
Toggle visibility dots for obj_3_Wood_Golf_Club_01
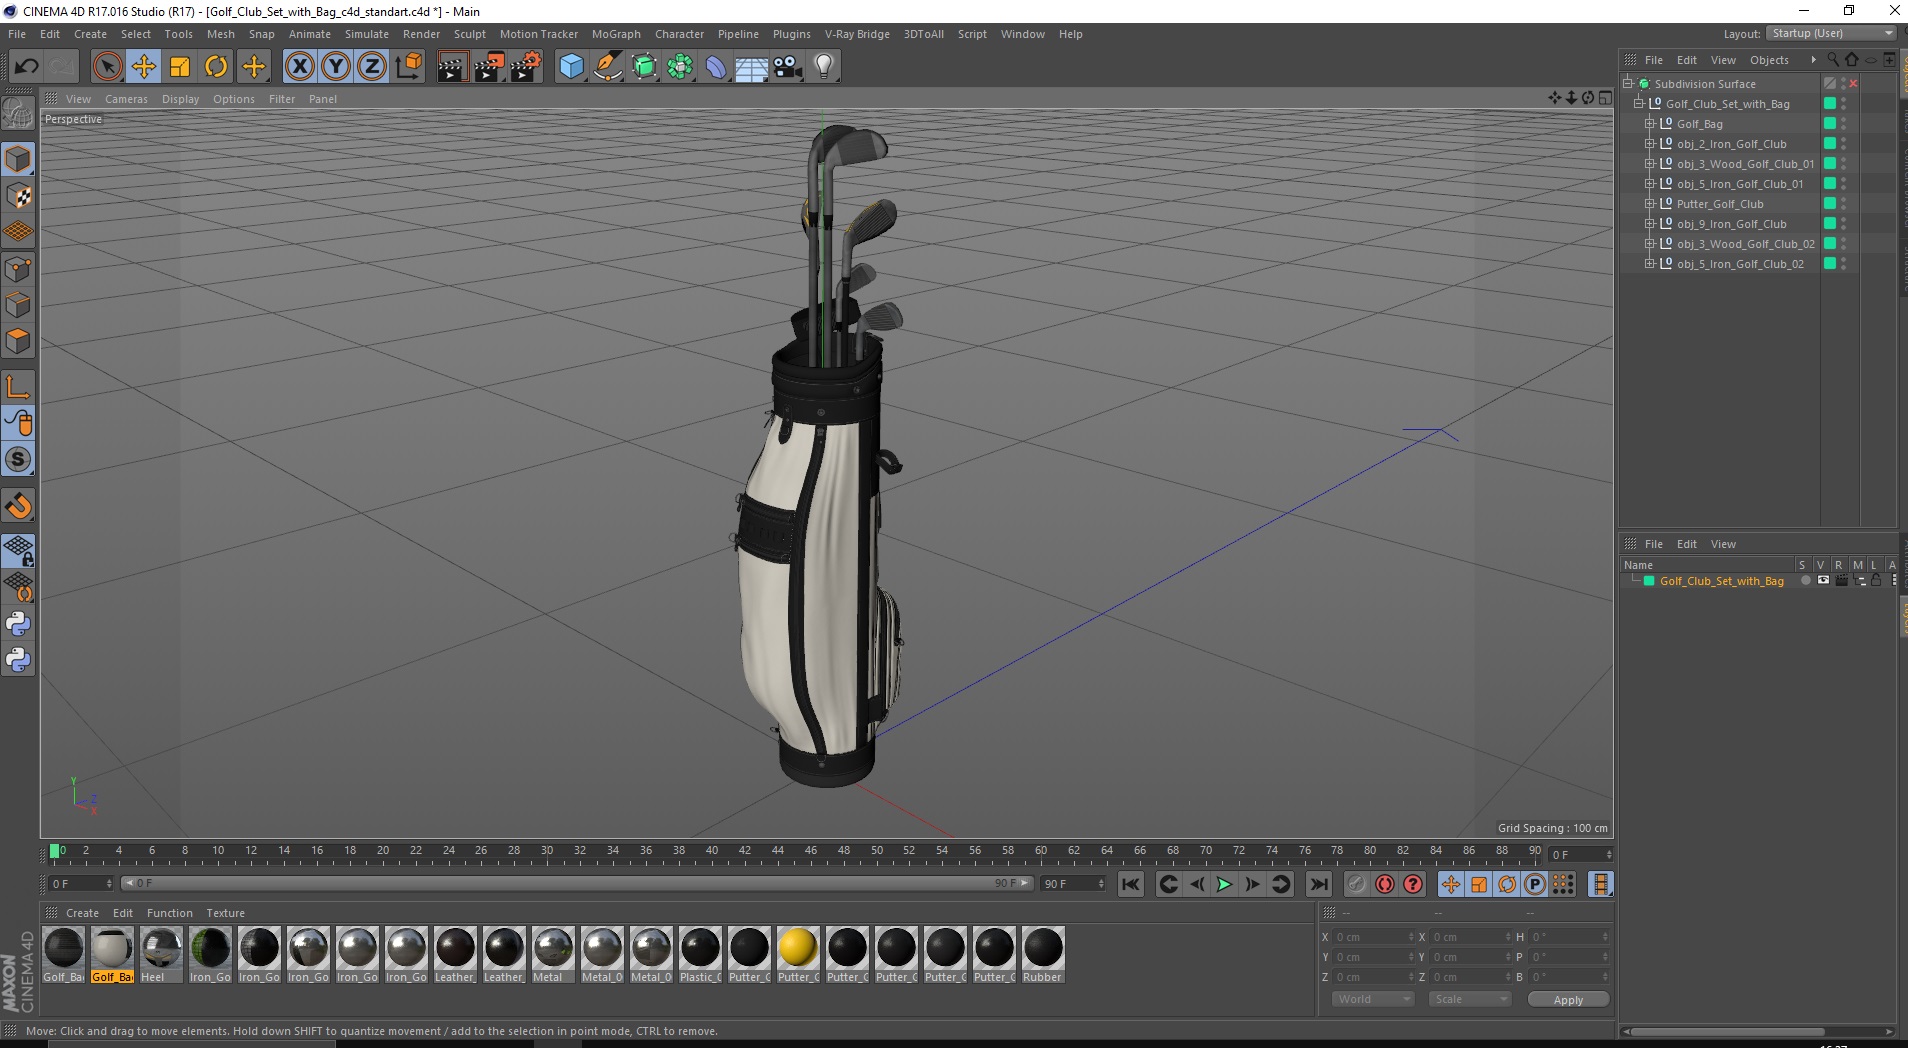(1844, 164)
